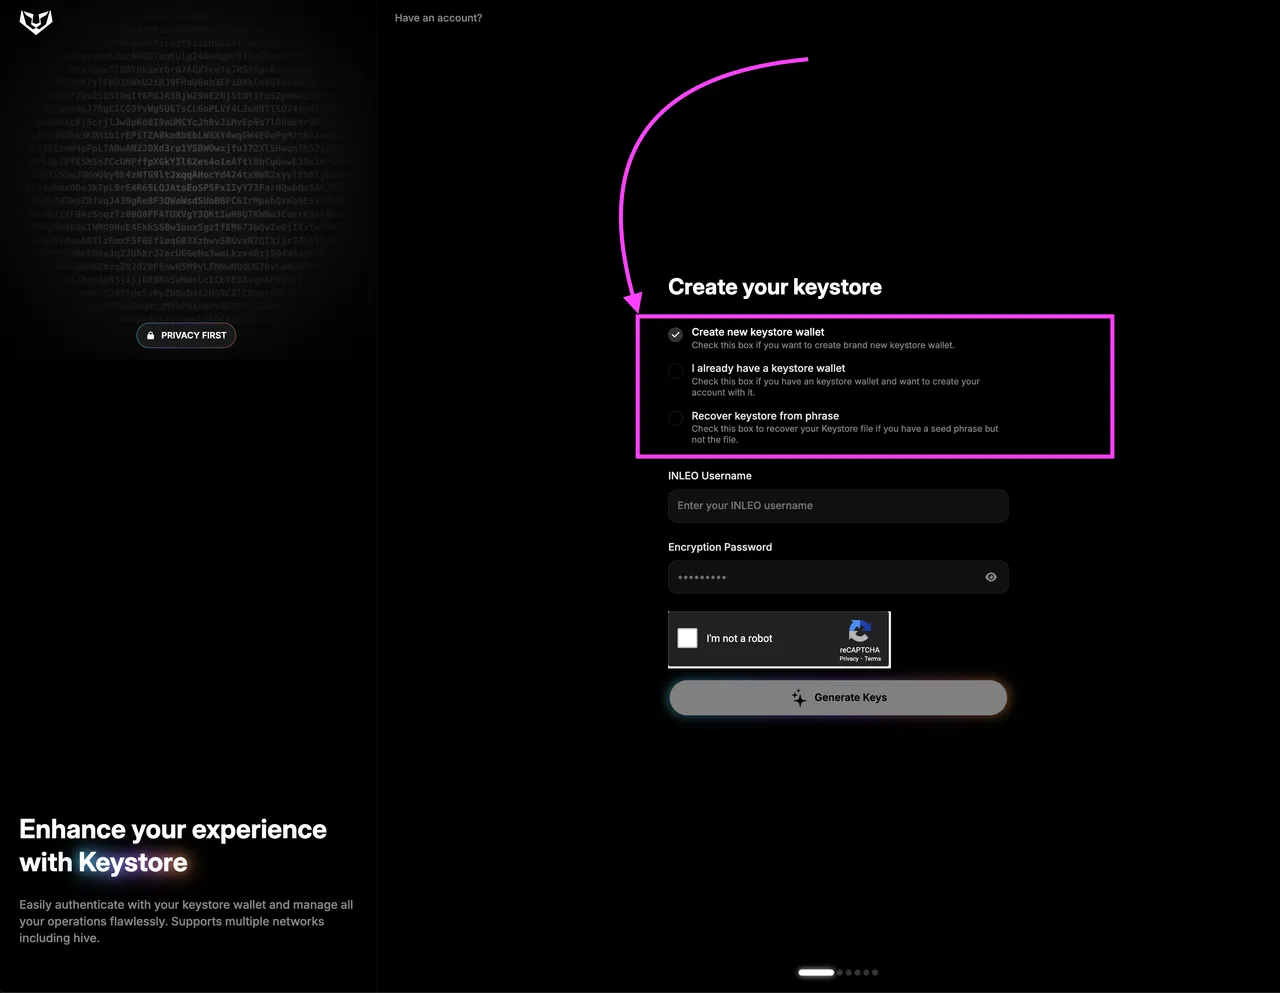
Task: Click the 'Encryption Password' label
Action: point(720,547)
